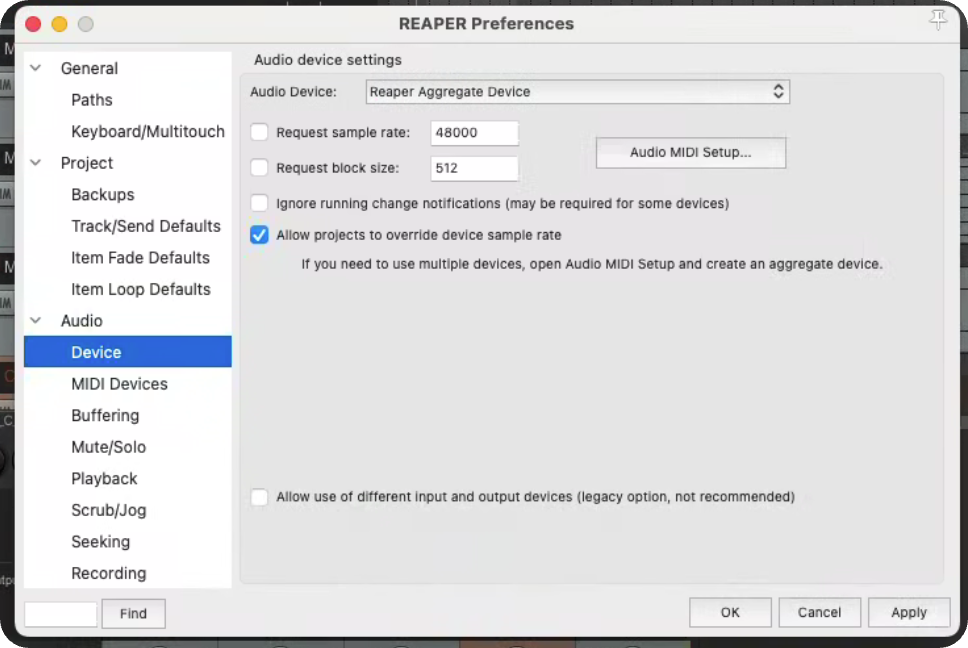The height and width of the screenshot is (648, 968).
Task: Open Item Fade Defaults page
Action: pyautogui.click(x=140, y=257)
